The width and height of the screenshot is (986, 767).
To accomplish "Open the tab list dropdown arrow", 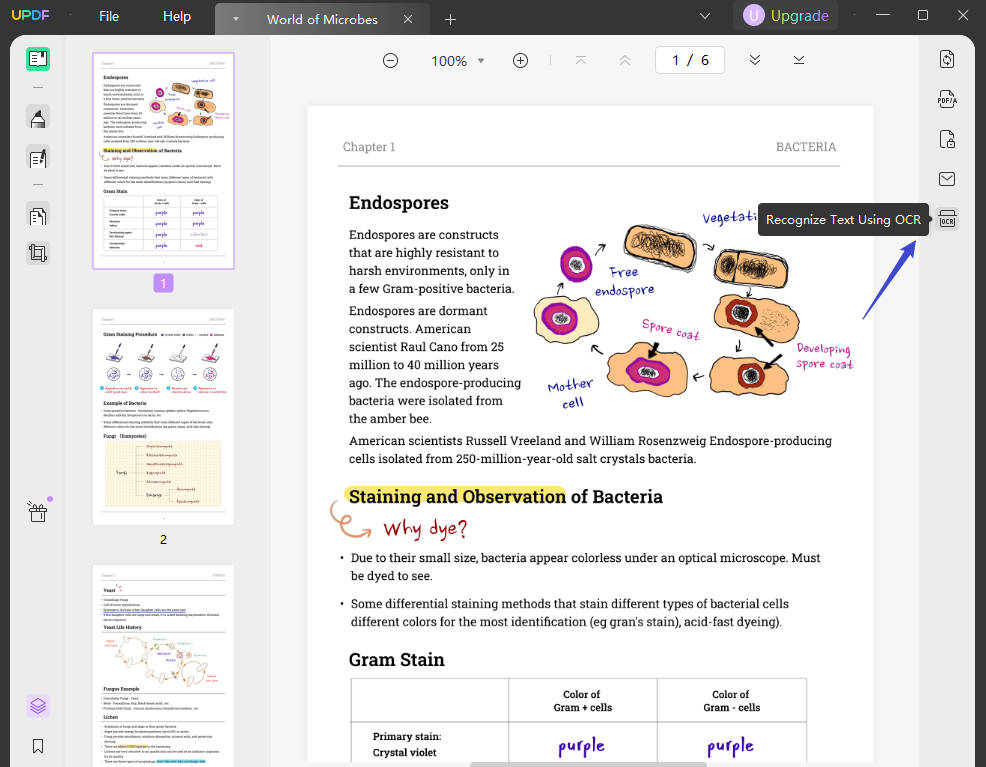I will [x=236, y=19].
